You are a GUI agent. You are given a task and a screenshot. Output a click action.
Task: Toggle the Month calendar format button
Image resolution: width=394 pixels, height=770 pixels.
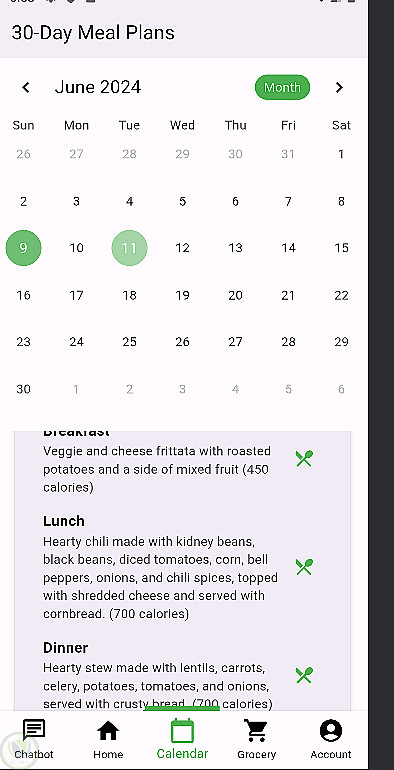[282, 87]
